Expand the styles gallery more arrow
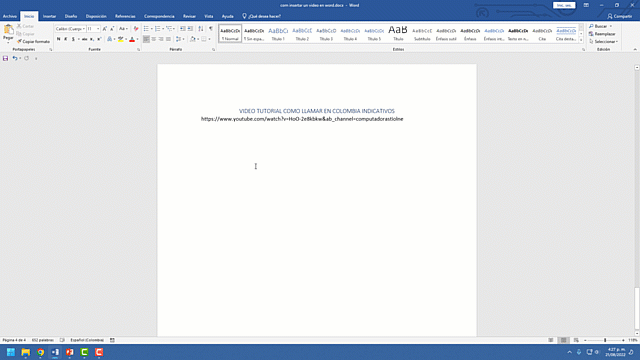 (x=581, y=40)
